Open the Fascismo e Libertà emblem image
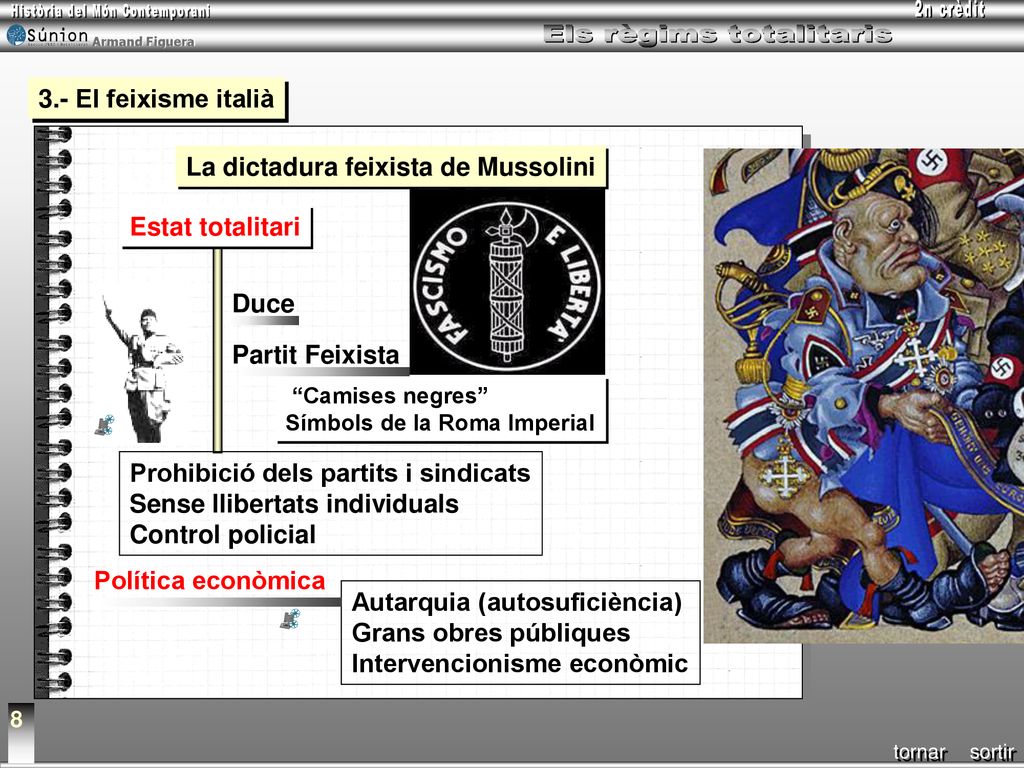Image resolution: width=1024 pixels, height=768 pixels. pos(507,282)
